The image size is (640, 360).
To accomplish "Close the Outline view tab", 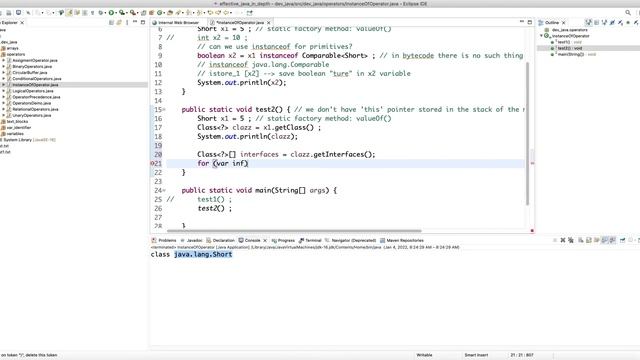I will pos(564,22).
